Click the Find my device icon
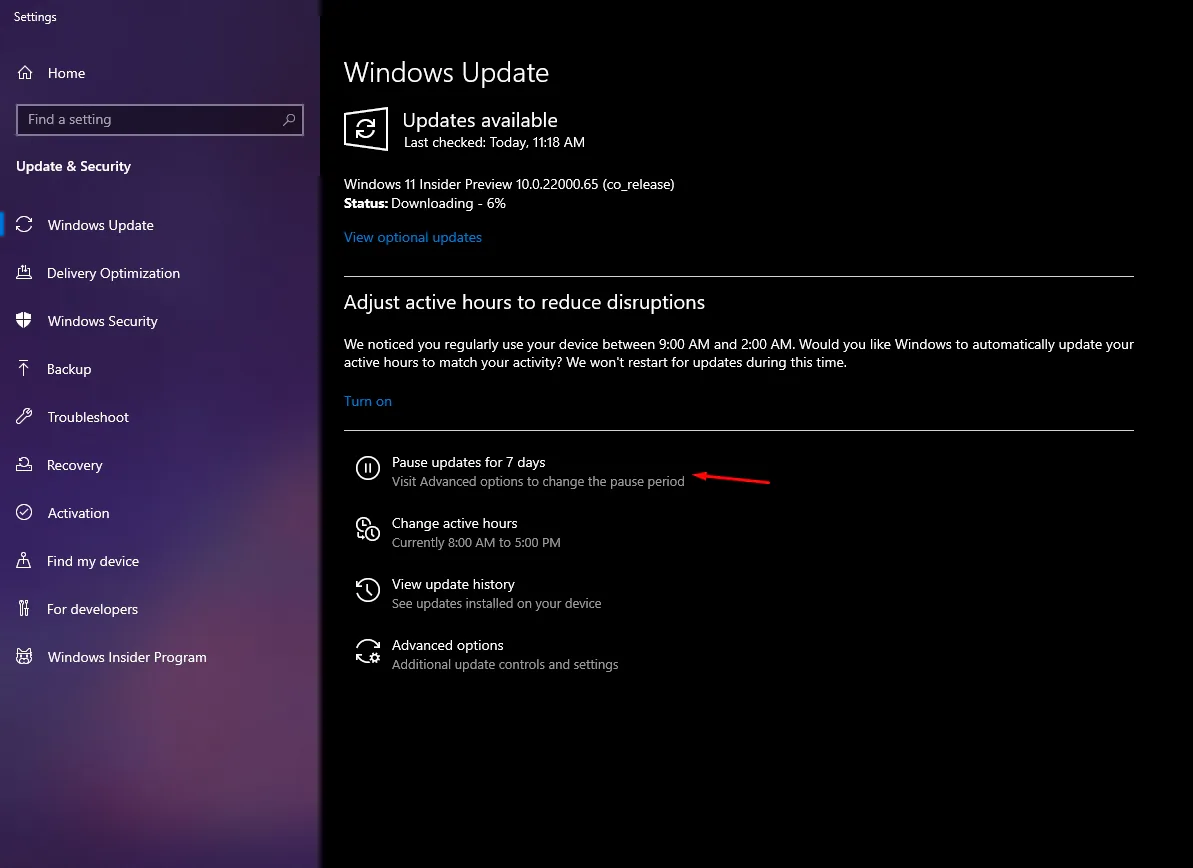This screenshot has height=868, width=1193. coord(24,560)
